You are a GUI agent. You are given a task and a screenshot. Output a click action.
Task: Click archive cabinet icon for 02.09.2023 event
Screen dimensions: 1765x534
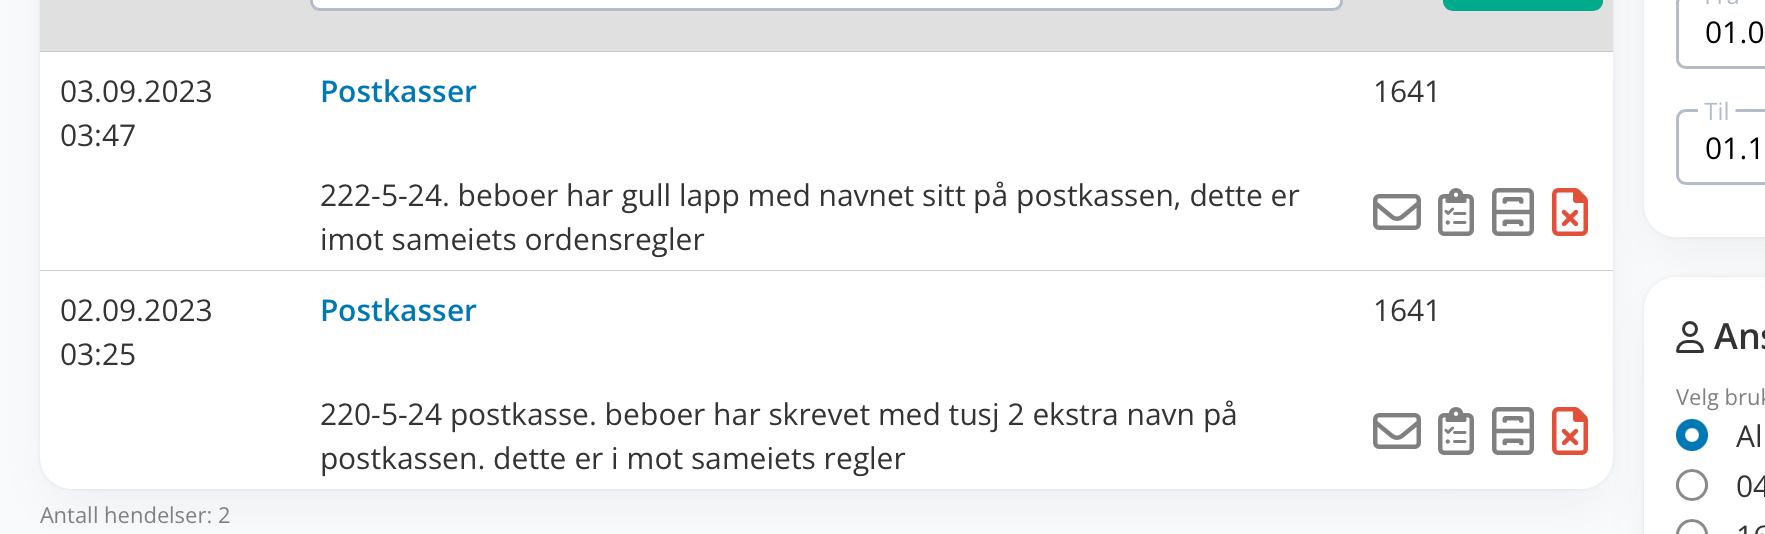(x=1512, y=431)
